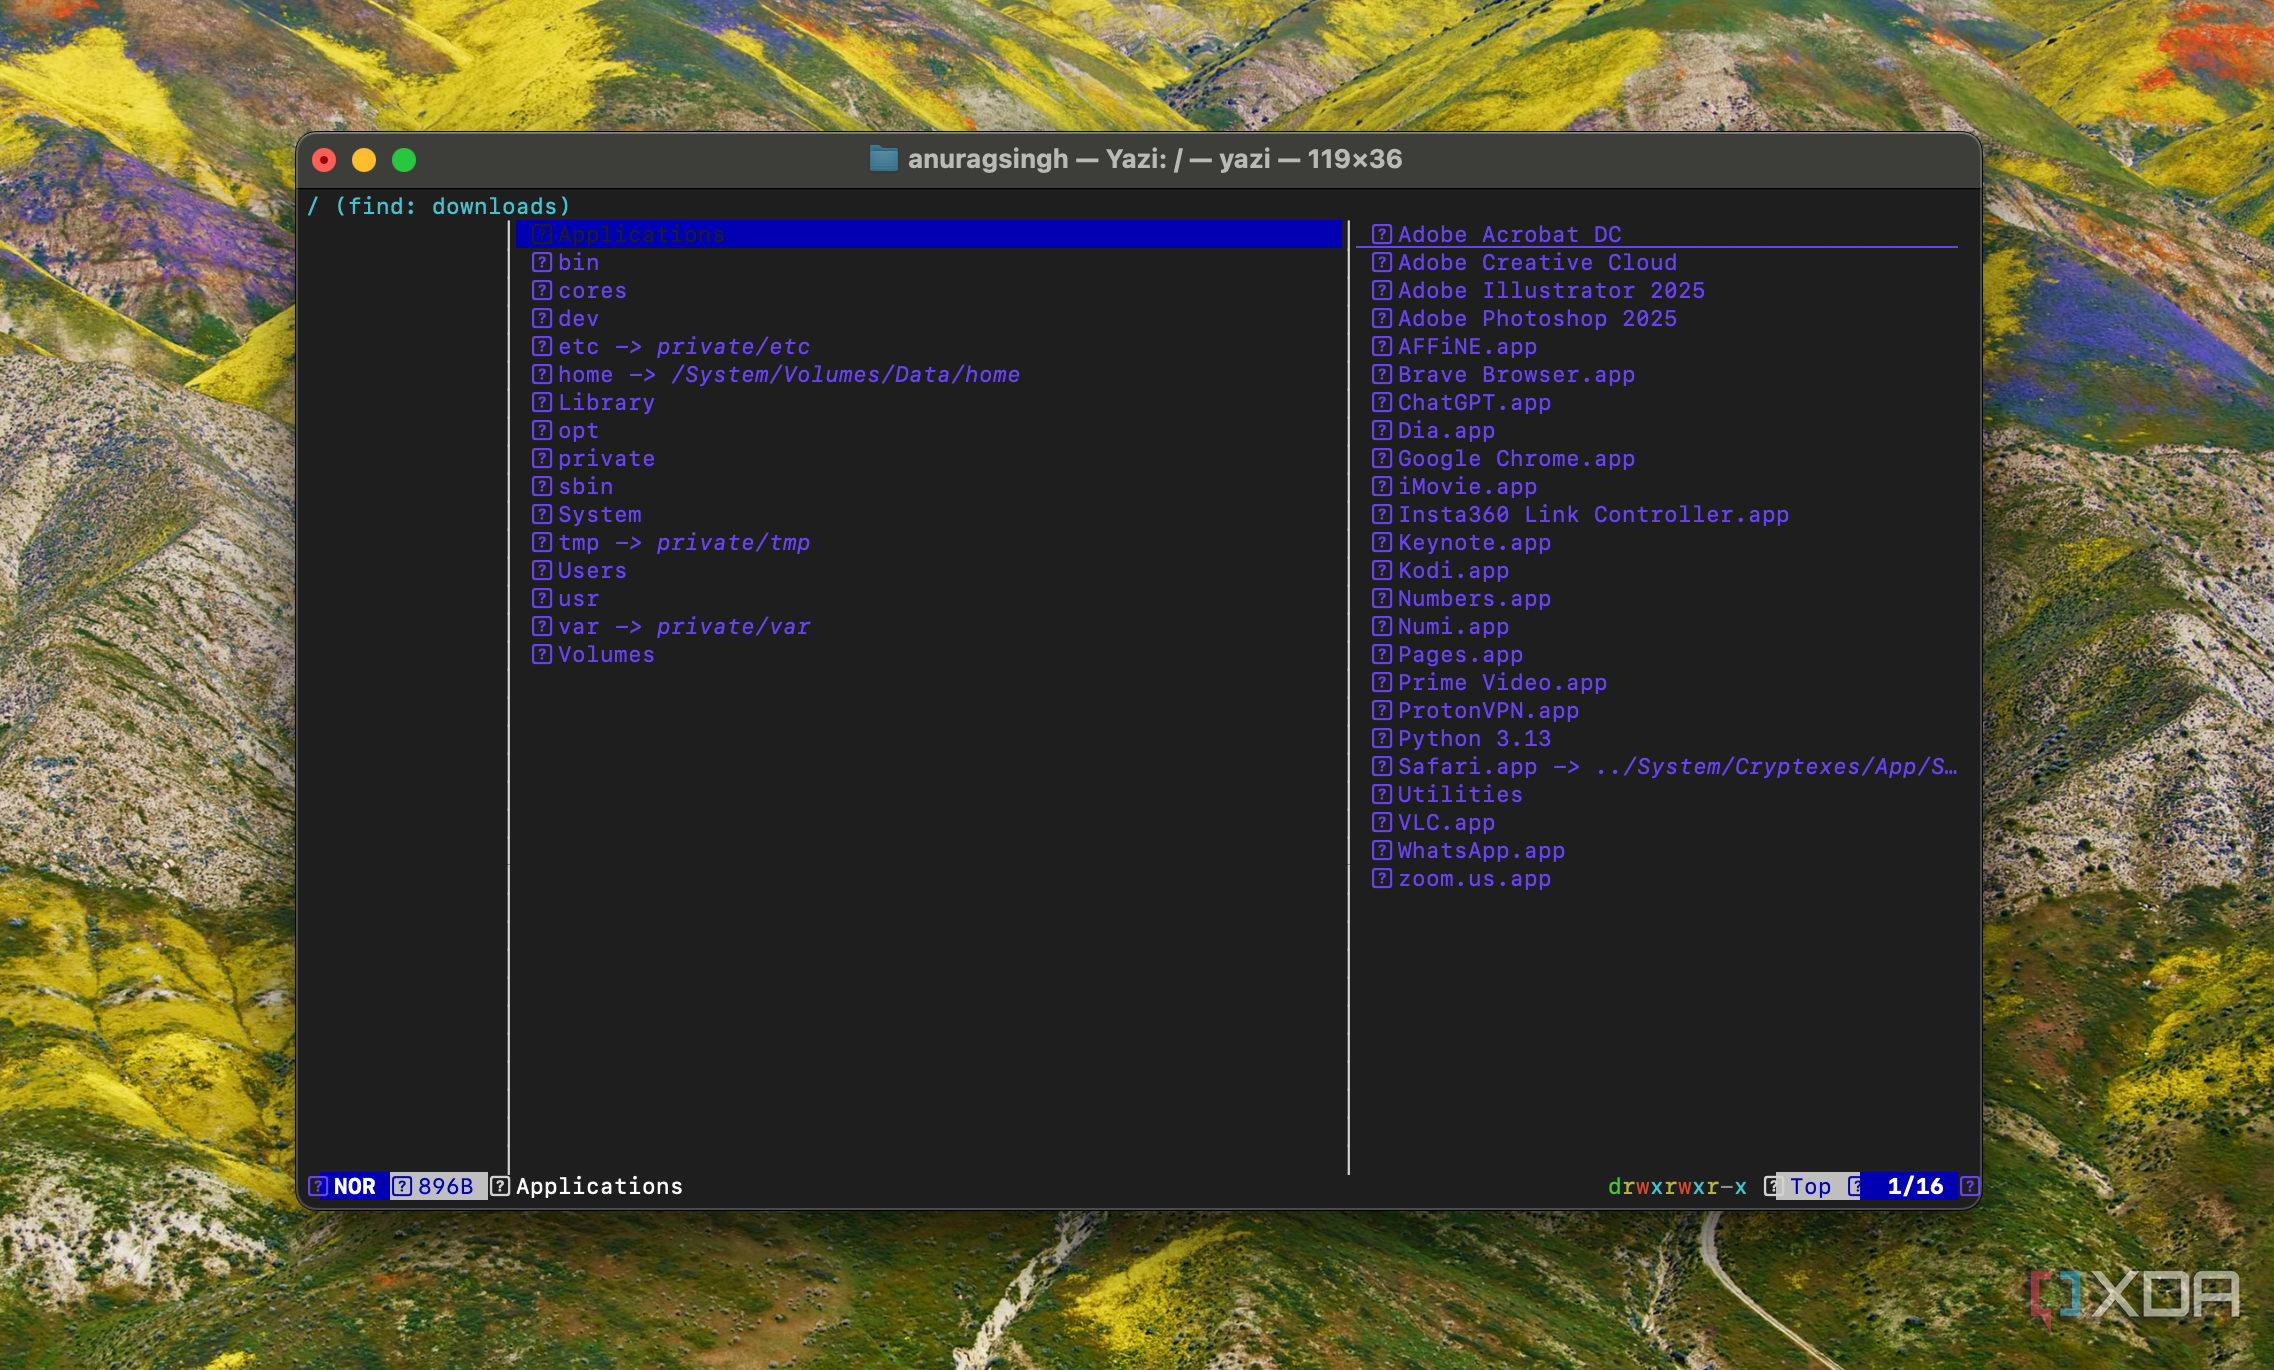Select the Volumes folder in the list
2274x1370 pixels.
point(606,654)
